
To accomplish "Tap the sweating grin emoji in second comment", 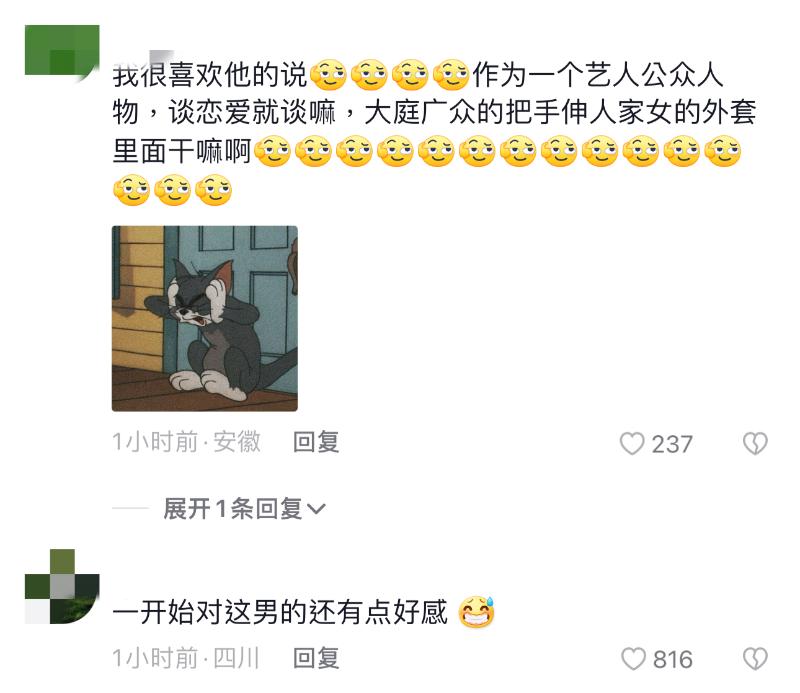I will pos(477,611).
